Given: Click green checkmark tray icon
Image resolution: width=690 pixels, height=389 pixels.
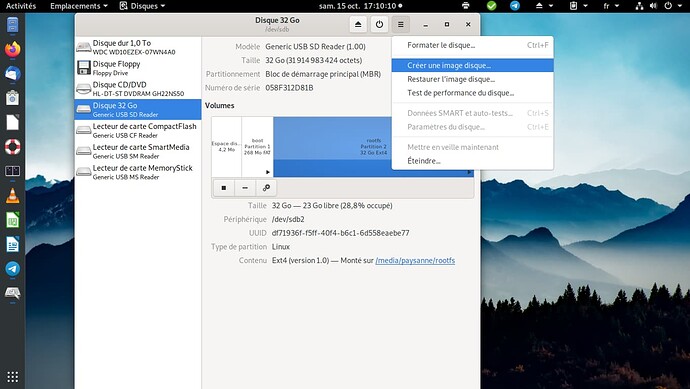Looking at the screenshot, I should click(x=492, y=6).
